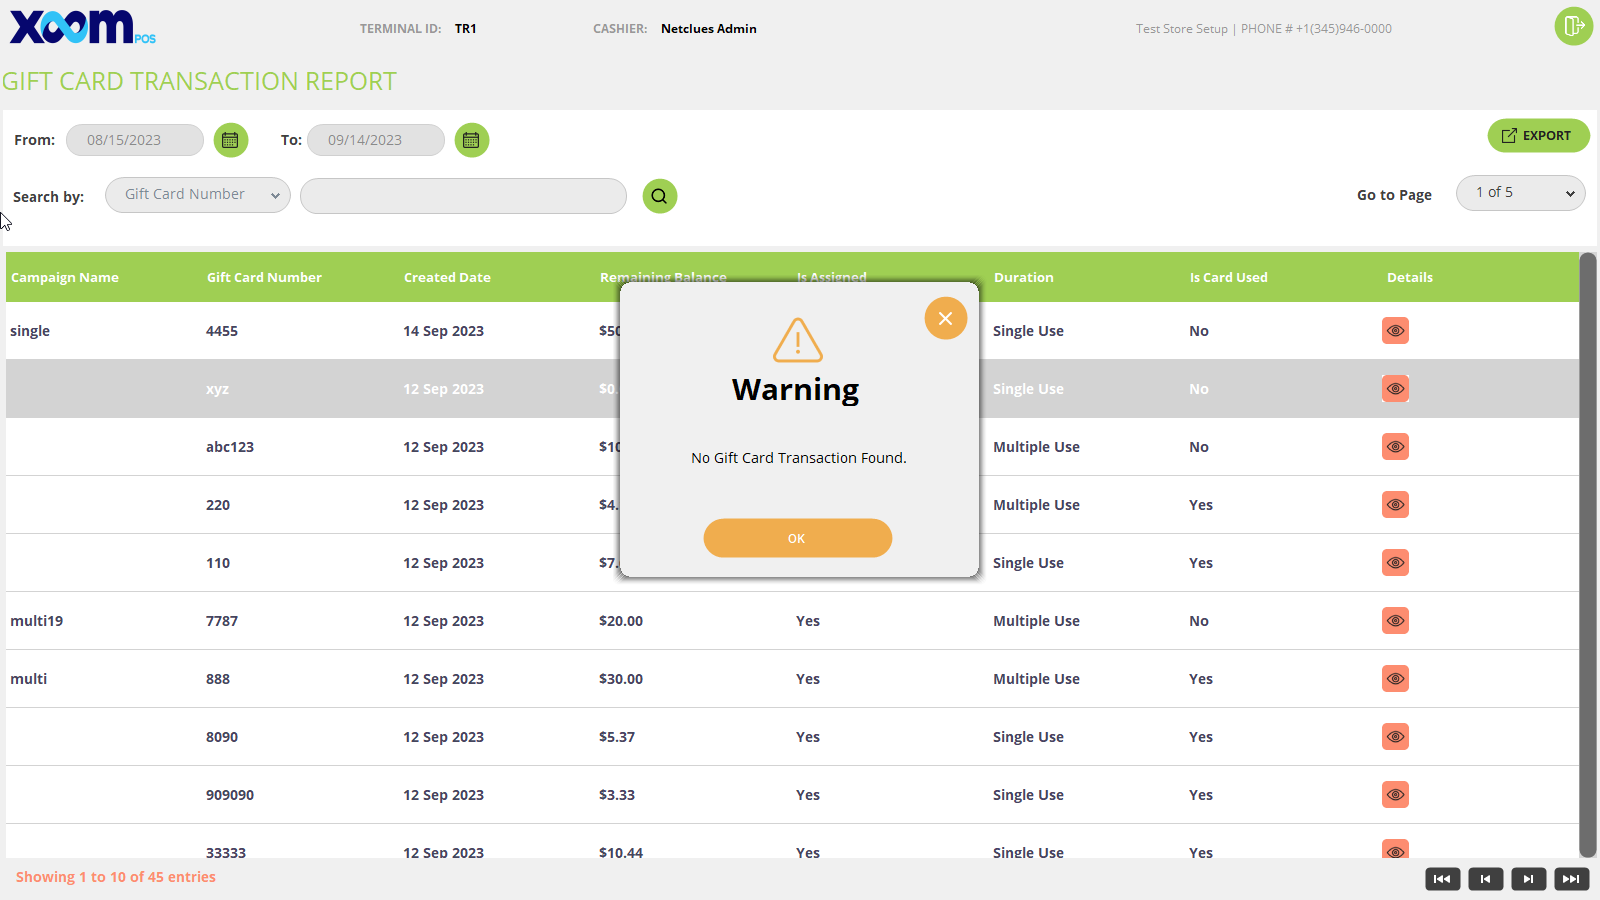This screenshot has height=900, width=1600.
Task: Click the vertical table scrollbar
Action: tap(1587, 555)
